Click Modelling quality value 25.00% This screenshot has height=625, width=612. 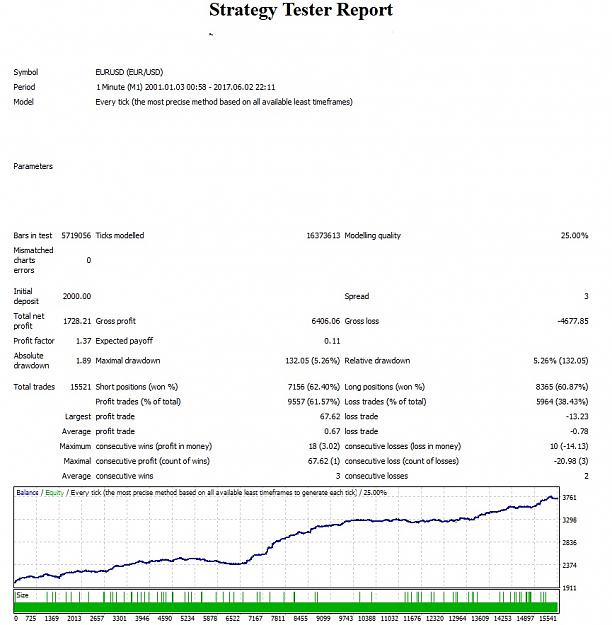pyautogui.click(x=575, y=236)
